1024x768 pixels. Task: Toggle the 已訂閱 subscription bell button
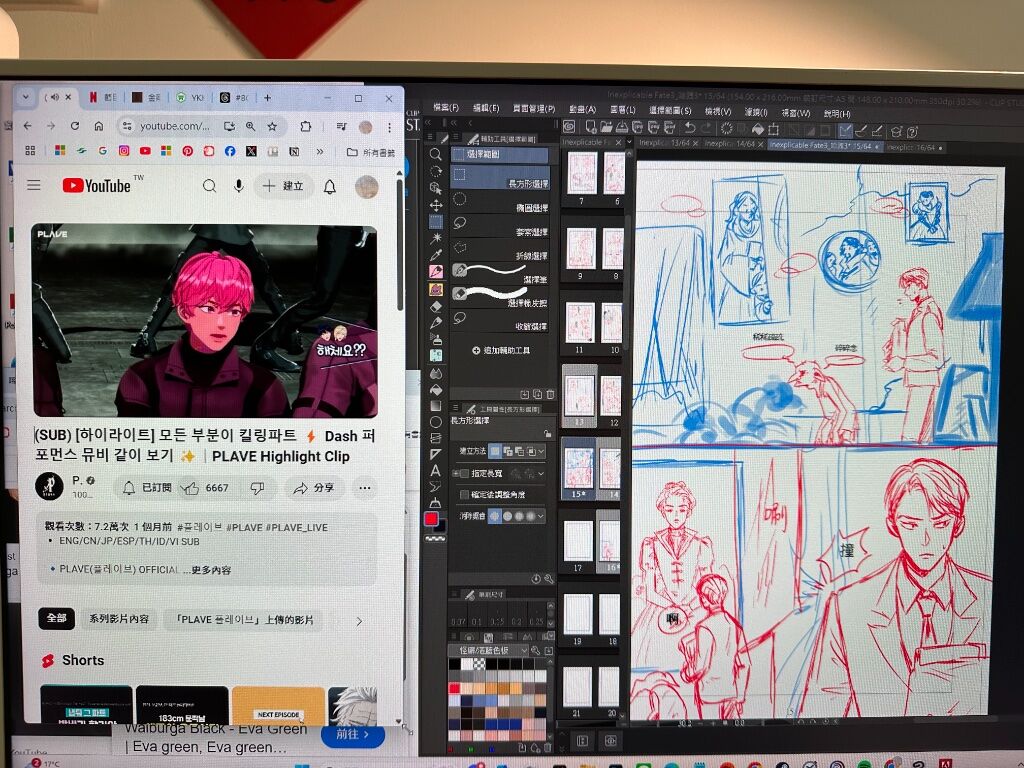pyautogui.click(x=146, y=488)
